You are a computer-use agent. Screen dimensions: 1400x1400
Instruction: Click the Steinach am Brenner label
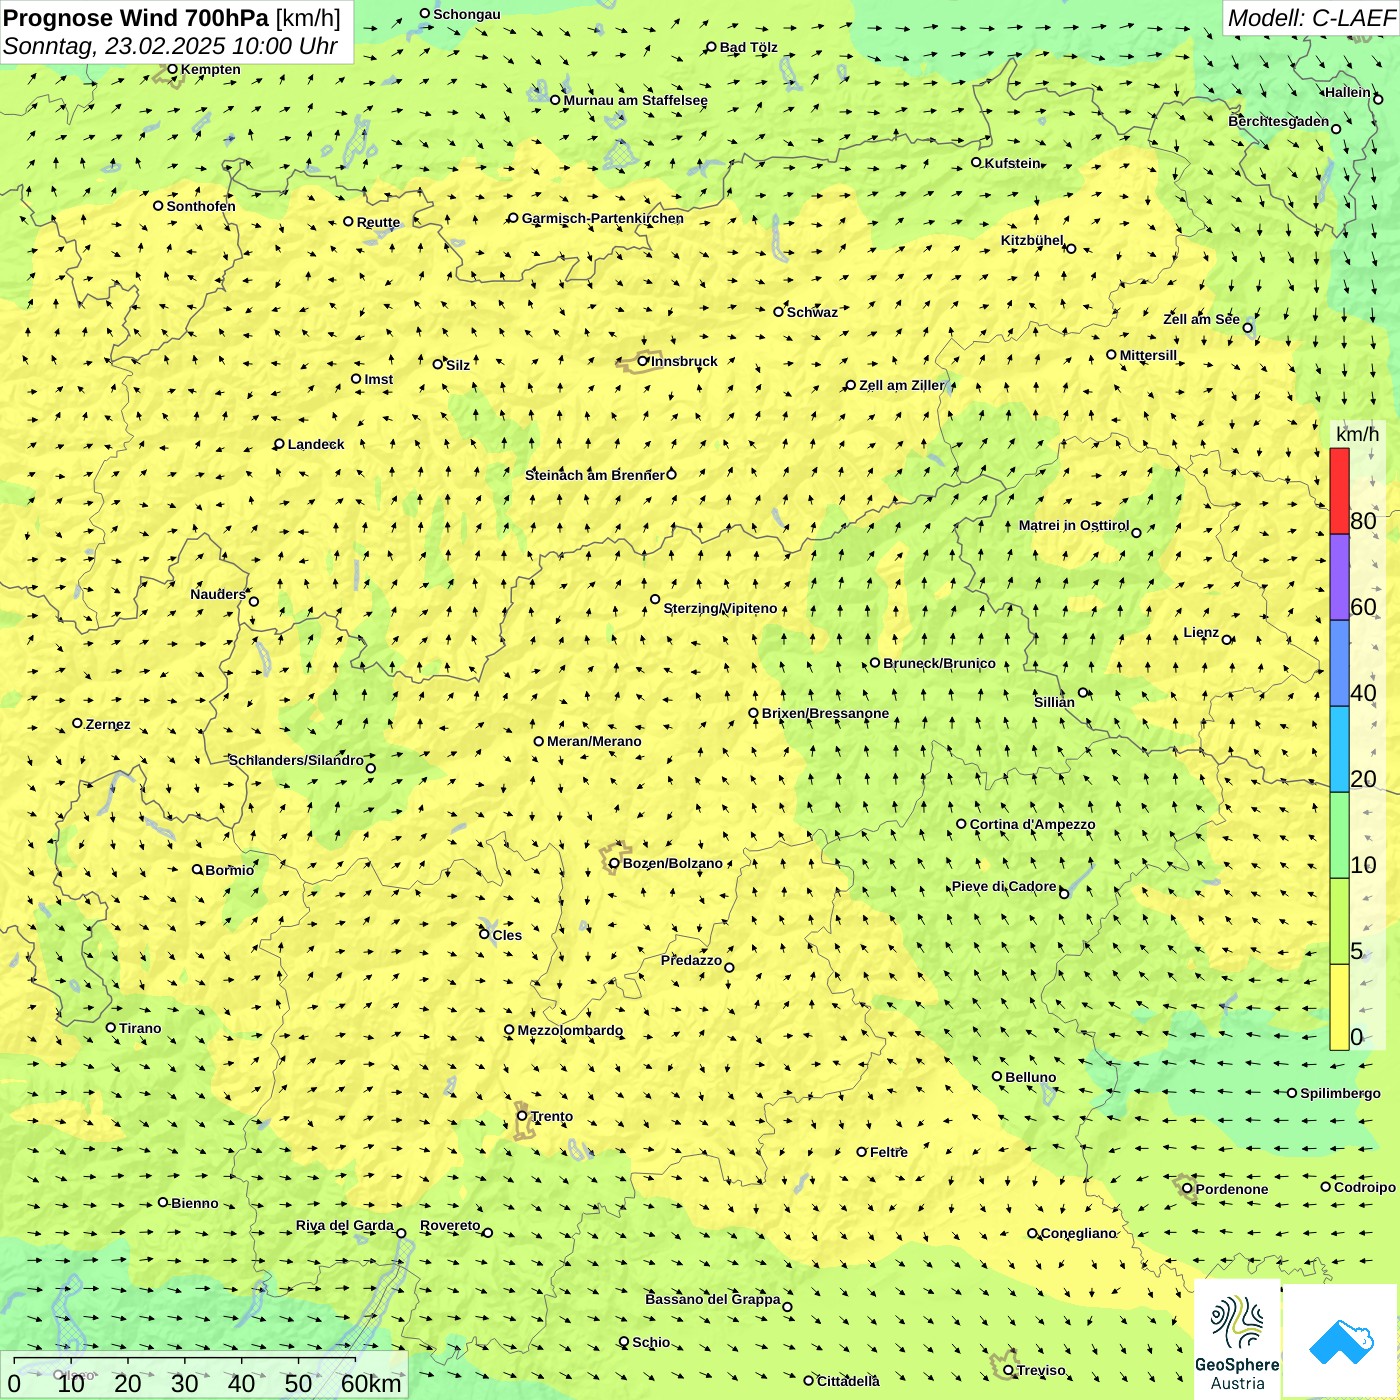pyautogui.click(x=594, y=475)
